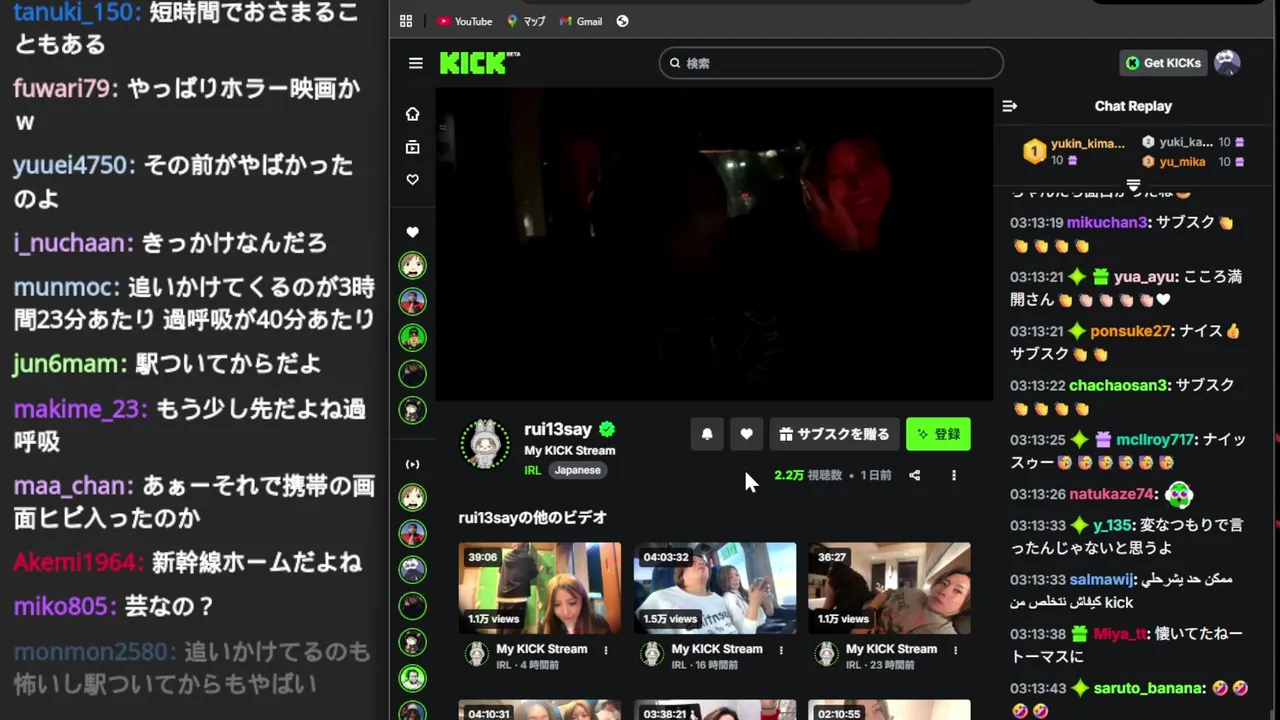Open the more options dots beside share

[953, 475]
